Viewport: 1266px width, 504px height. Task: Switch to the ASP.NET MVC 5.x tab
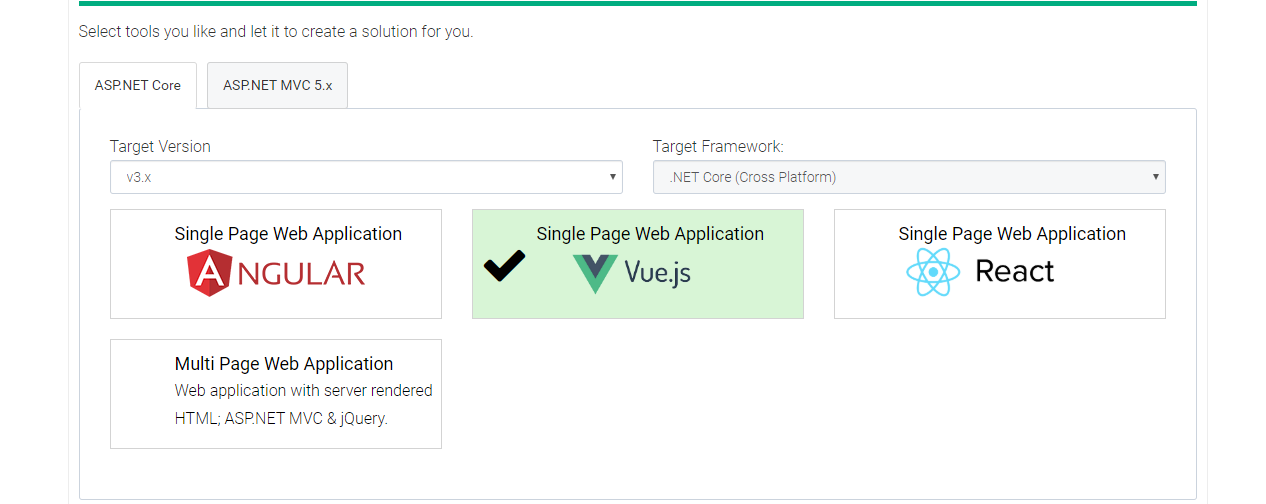click(x=277, y=85)
